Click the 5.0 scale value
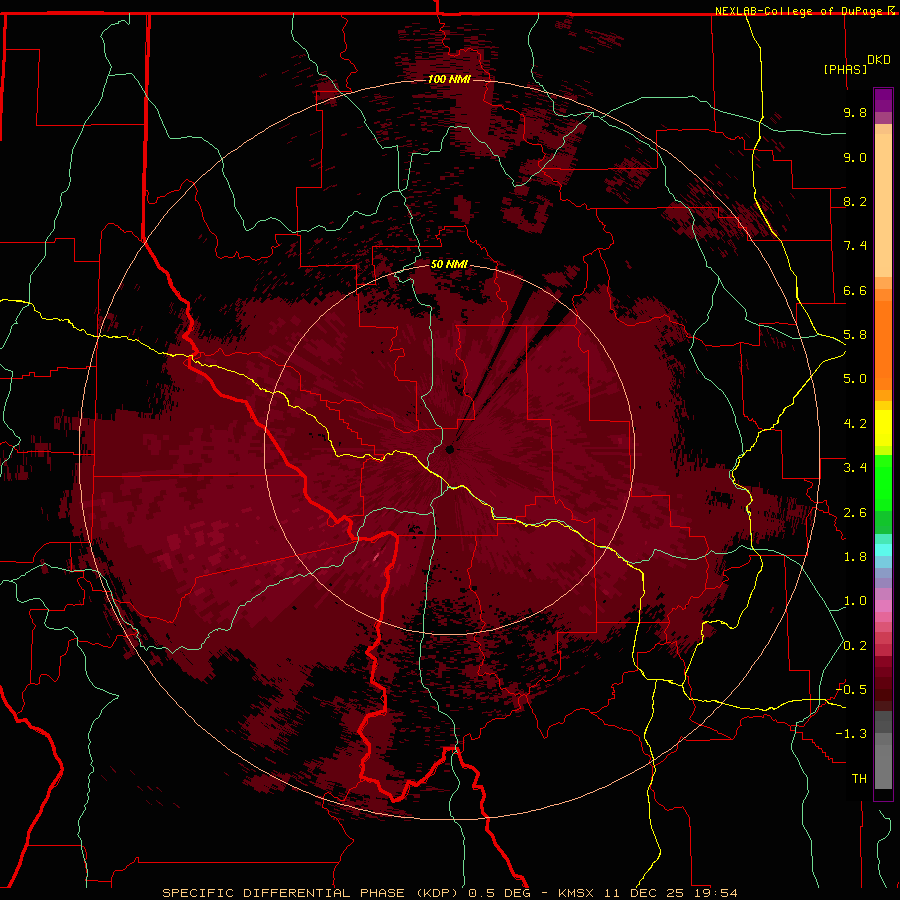The height and width of the screenshot is (900, 900). coord(855,379)
